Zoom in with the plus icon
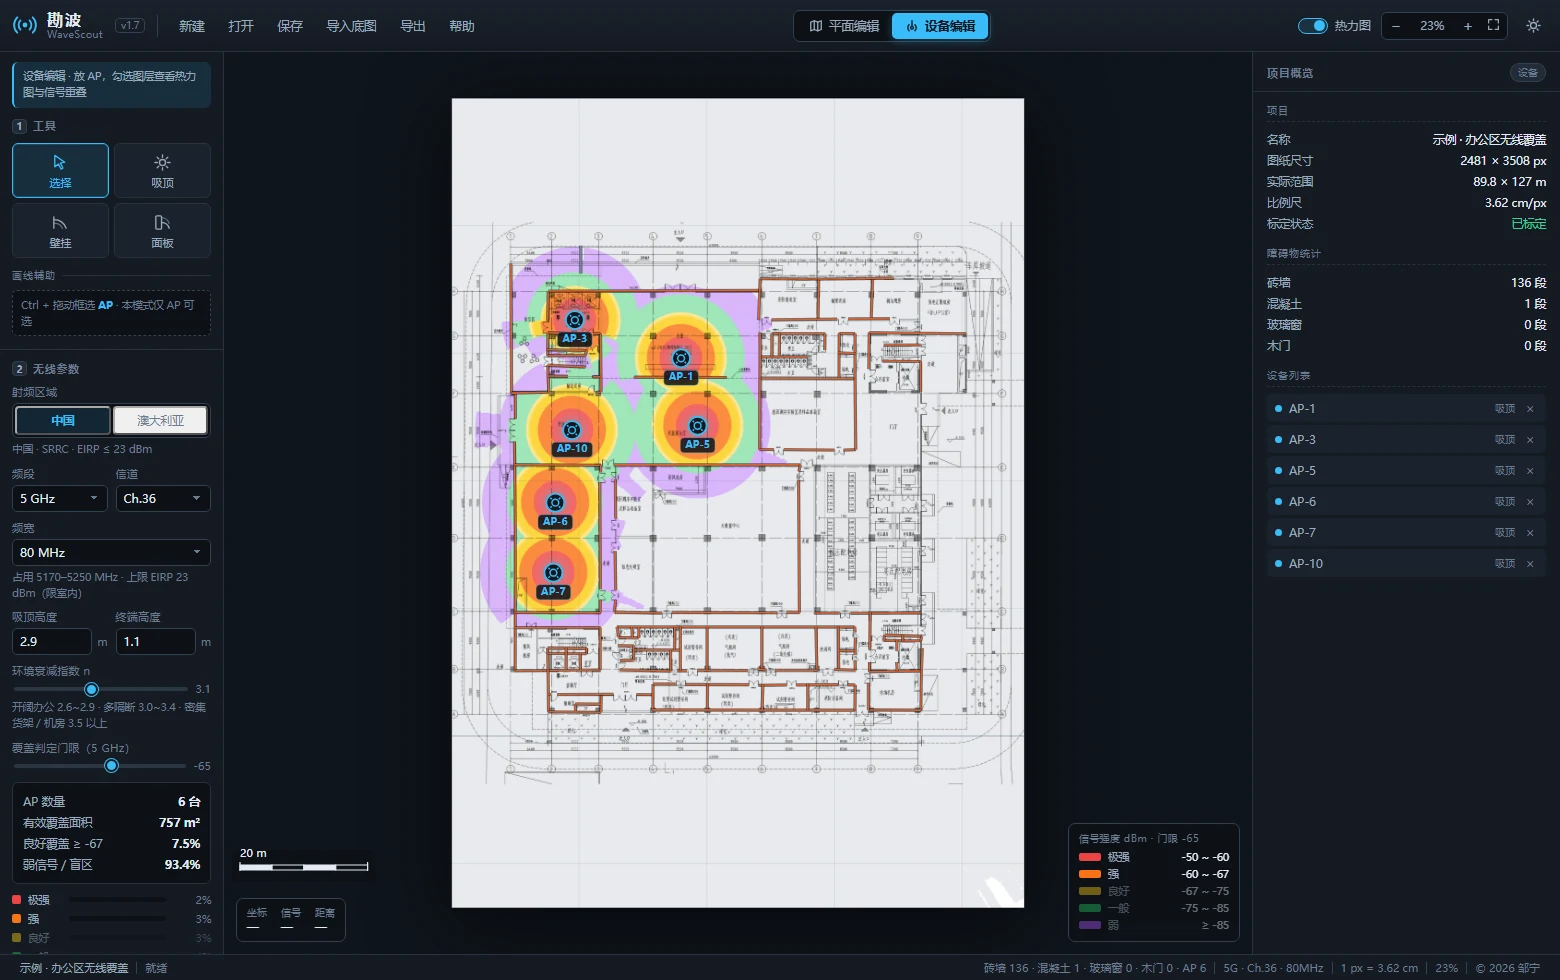The height and width of the screenshot is (980, 1560). (x=1467, y=26)
